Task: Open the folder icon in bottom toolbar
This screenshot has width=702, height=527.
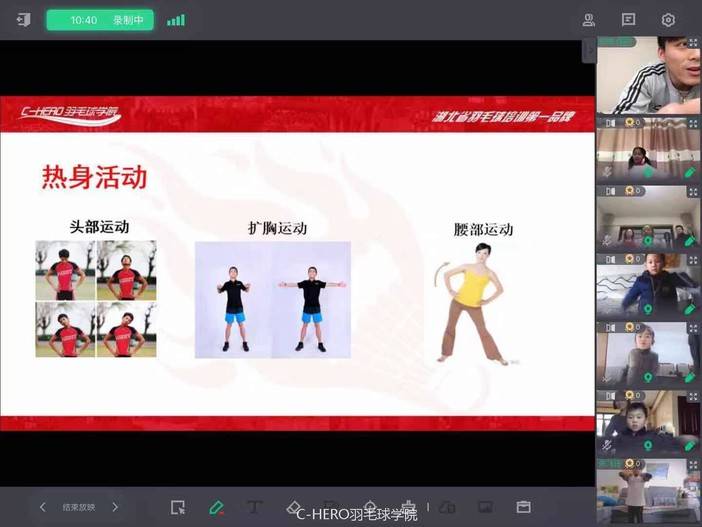Action: 523,507
